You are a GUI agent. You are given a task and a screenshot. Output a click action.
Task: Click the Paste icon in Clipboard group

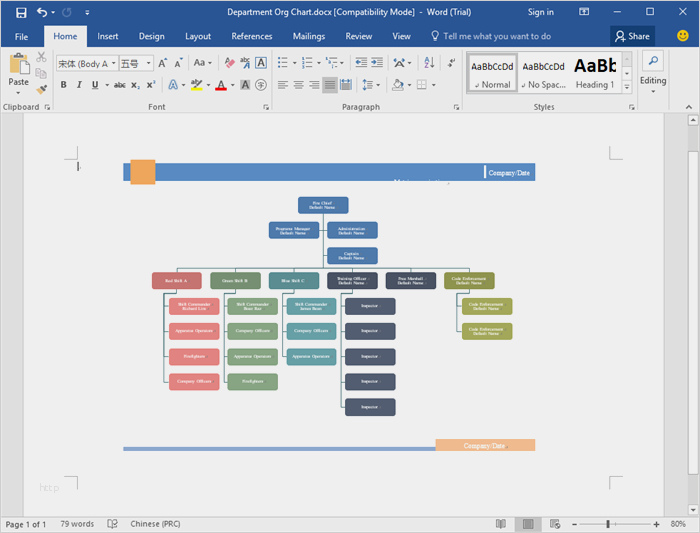[19, 66]
